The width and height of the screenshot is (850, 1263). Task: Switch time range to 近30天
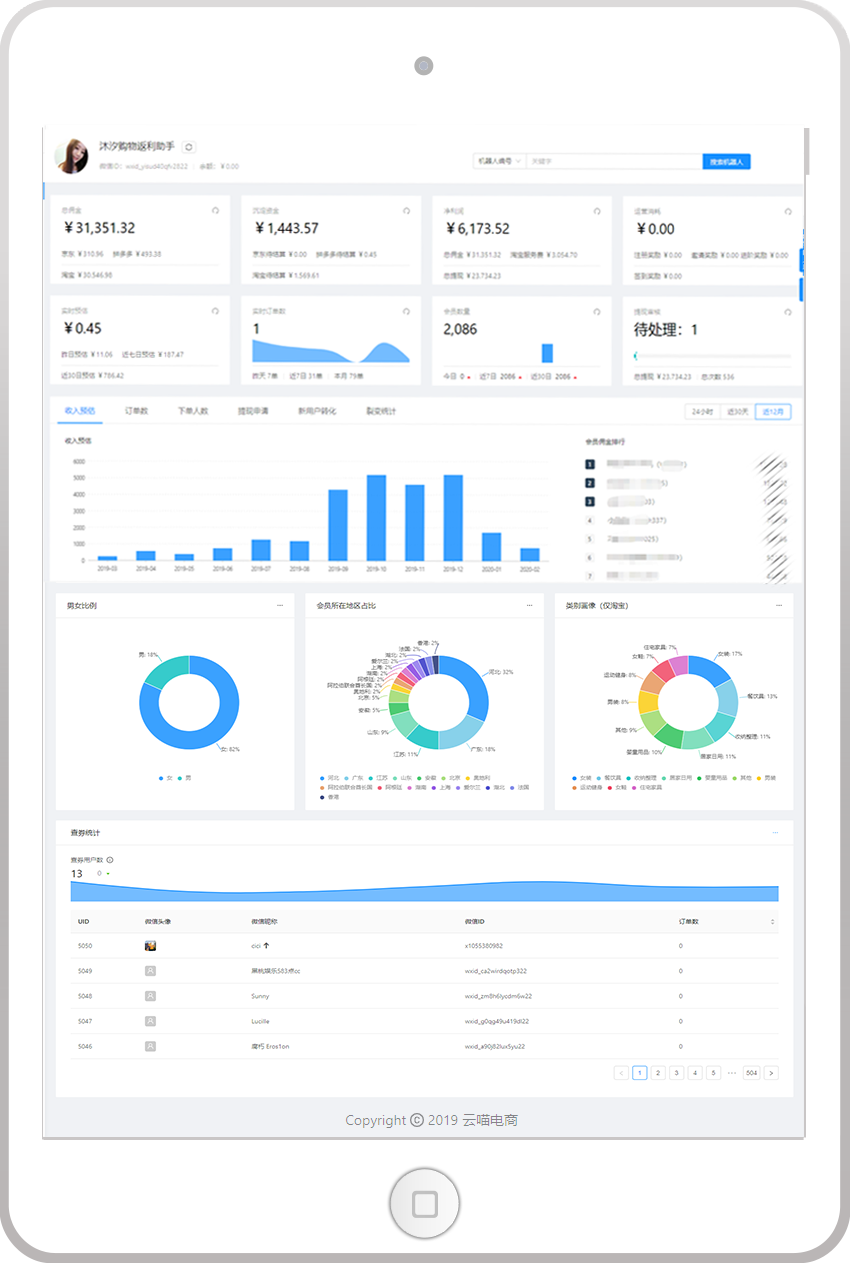coord(738,411)
